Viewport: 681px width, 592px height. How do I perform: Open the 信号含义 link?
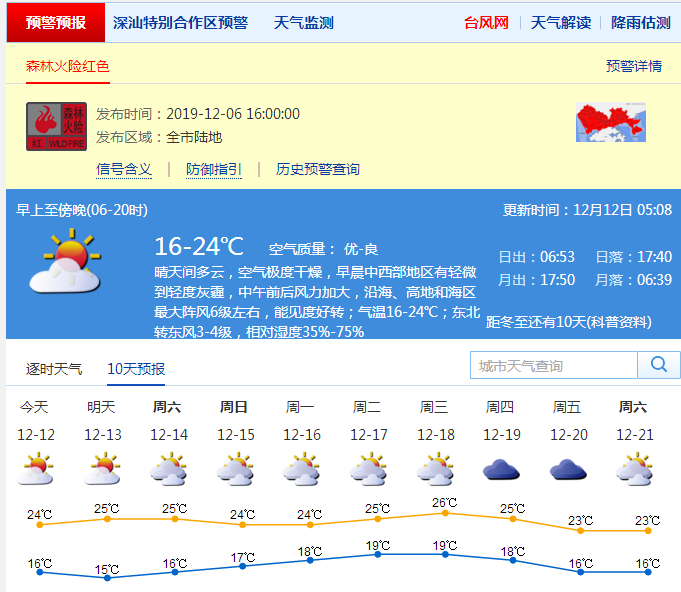click(x=124, y=169)
